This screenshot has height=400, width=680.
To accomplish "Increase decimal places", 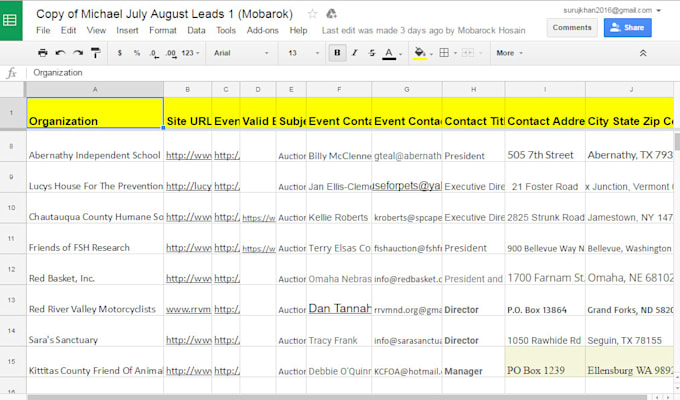I will click(171, 53).
